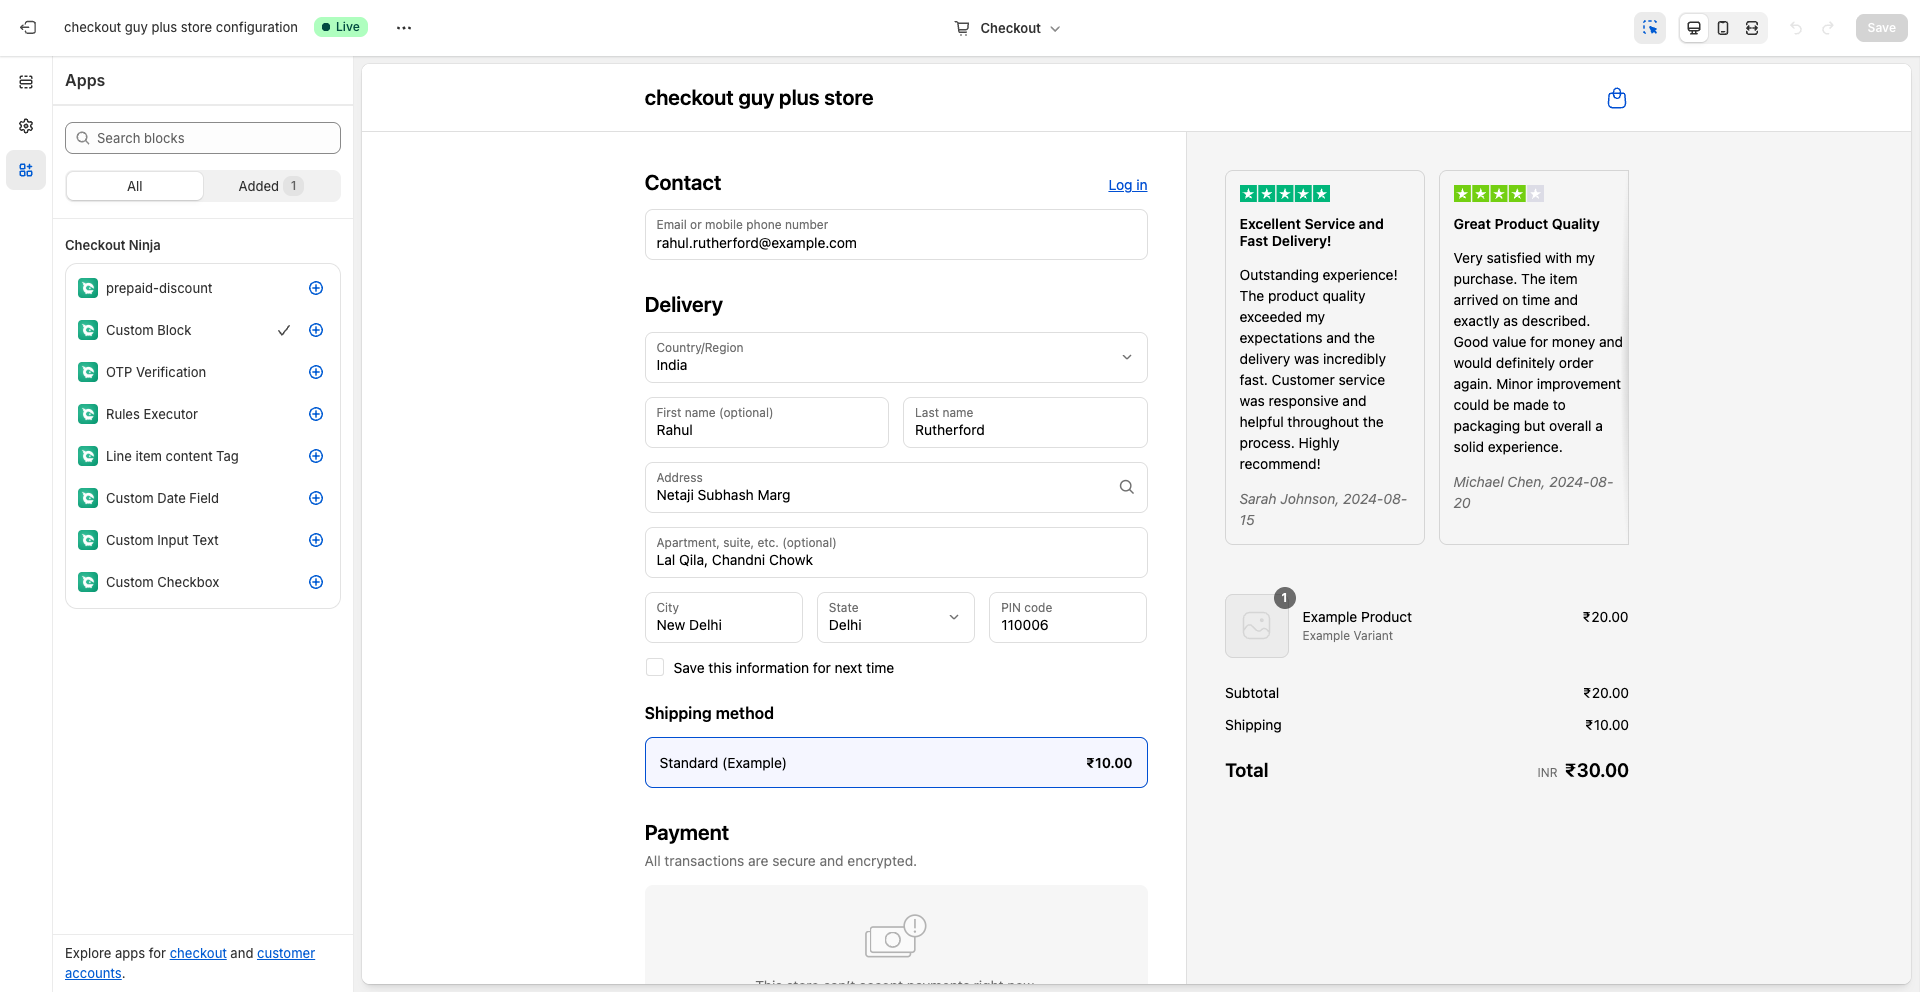Open the Sections panel icon in sidebar
Screen dimensions: 1920x992
click(x=26, y=82)
